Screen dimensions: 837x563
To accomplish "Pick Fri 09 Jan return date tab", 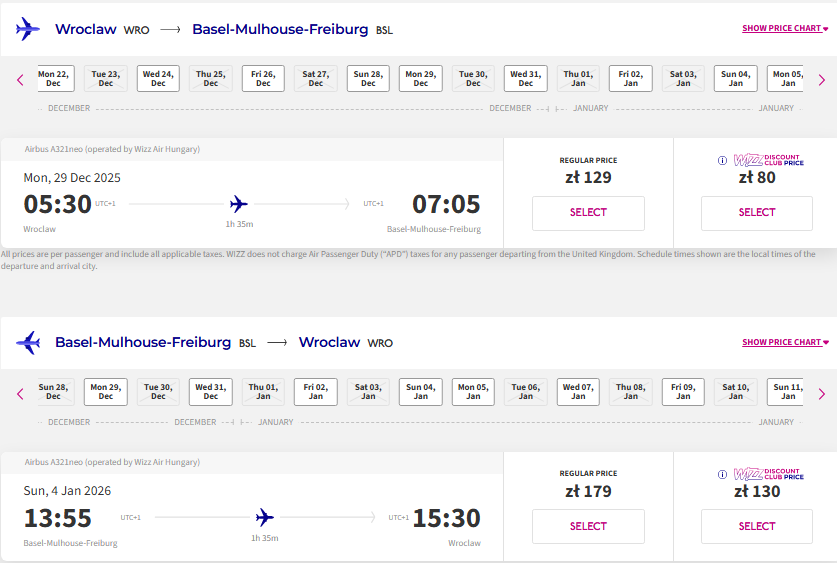I will [x=683, y=392].
